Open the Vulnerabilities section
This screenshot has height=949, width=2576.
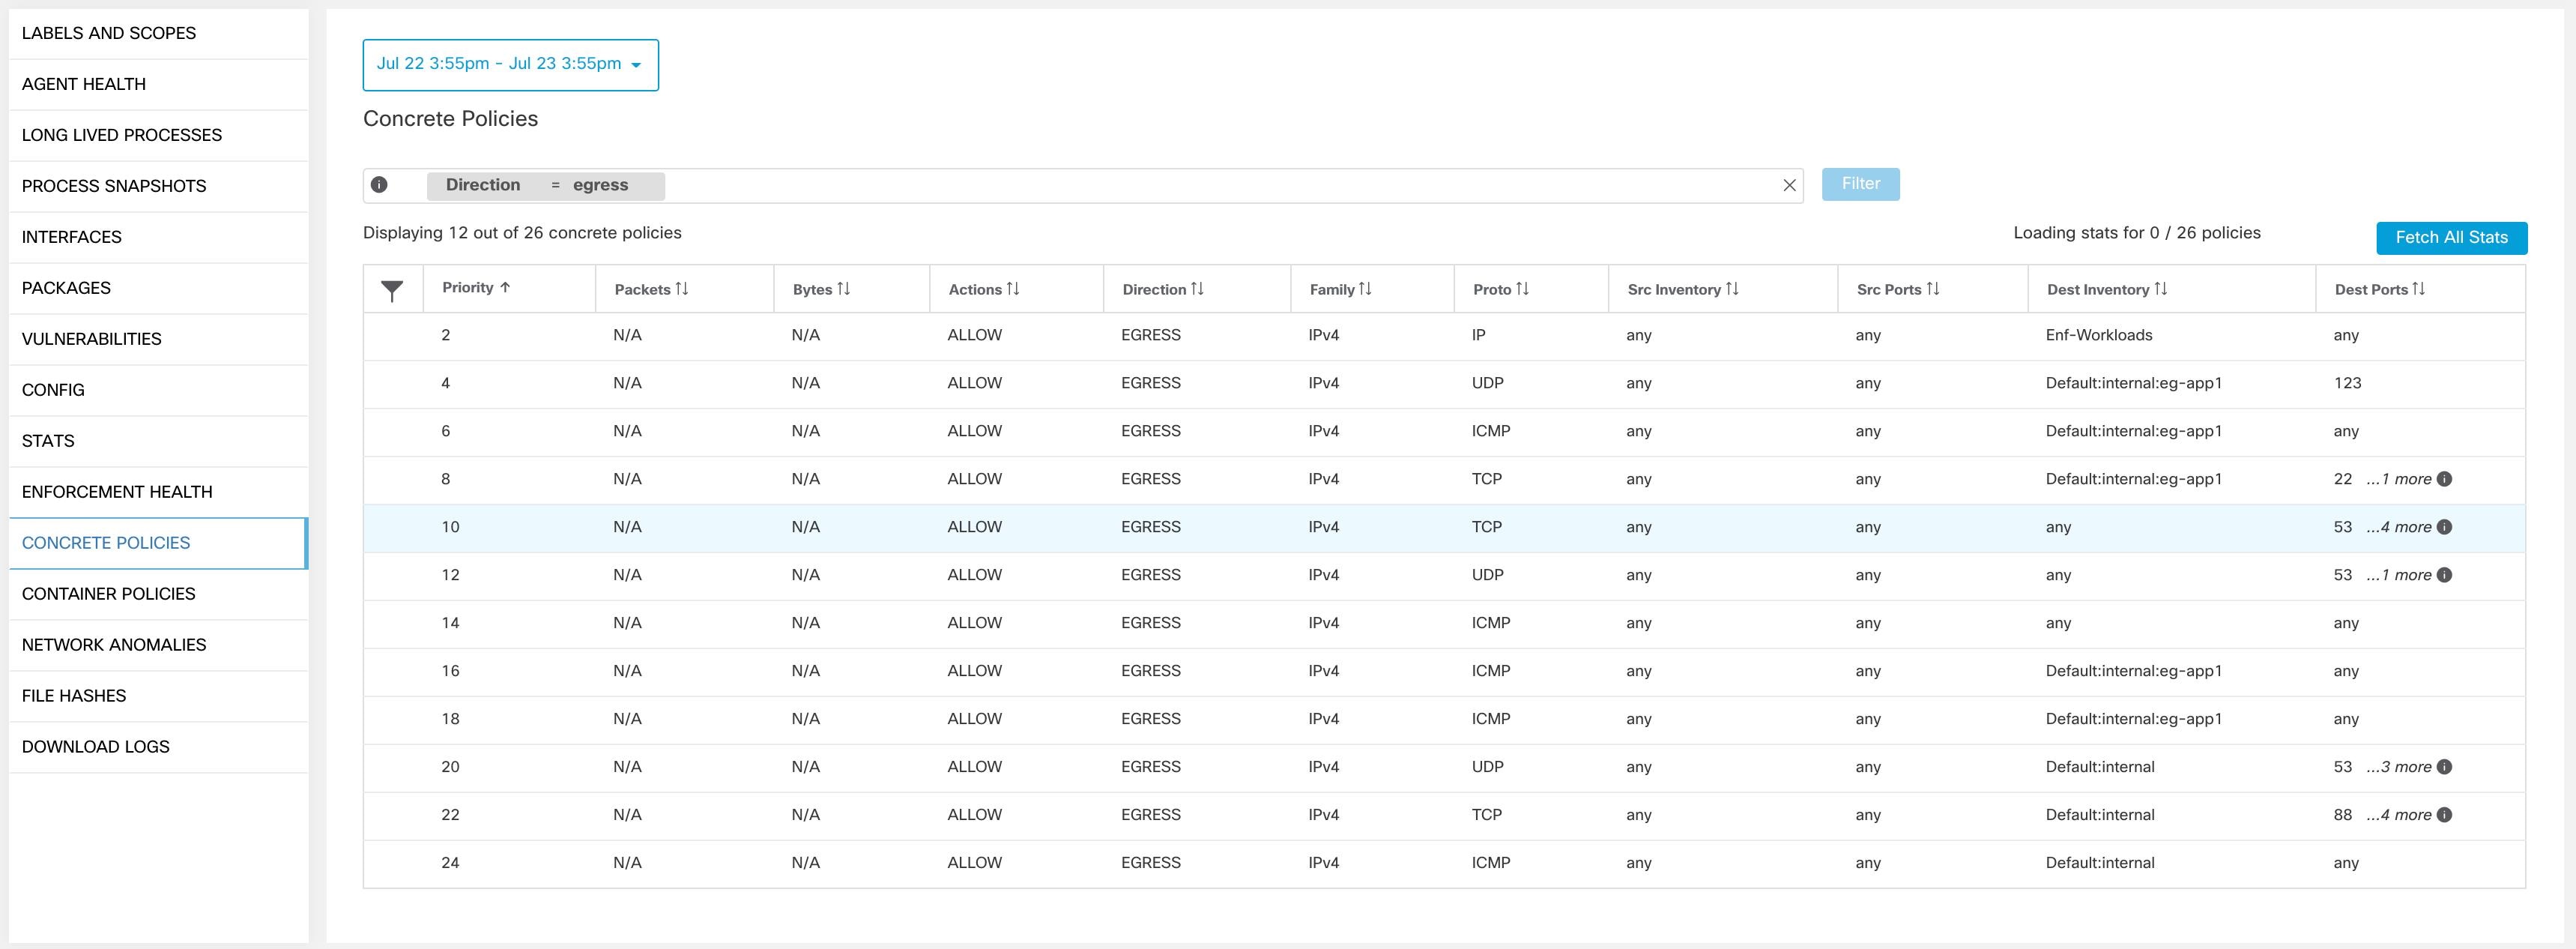(x=91, y=339)
